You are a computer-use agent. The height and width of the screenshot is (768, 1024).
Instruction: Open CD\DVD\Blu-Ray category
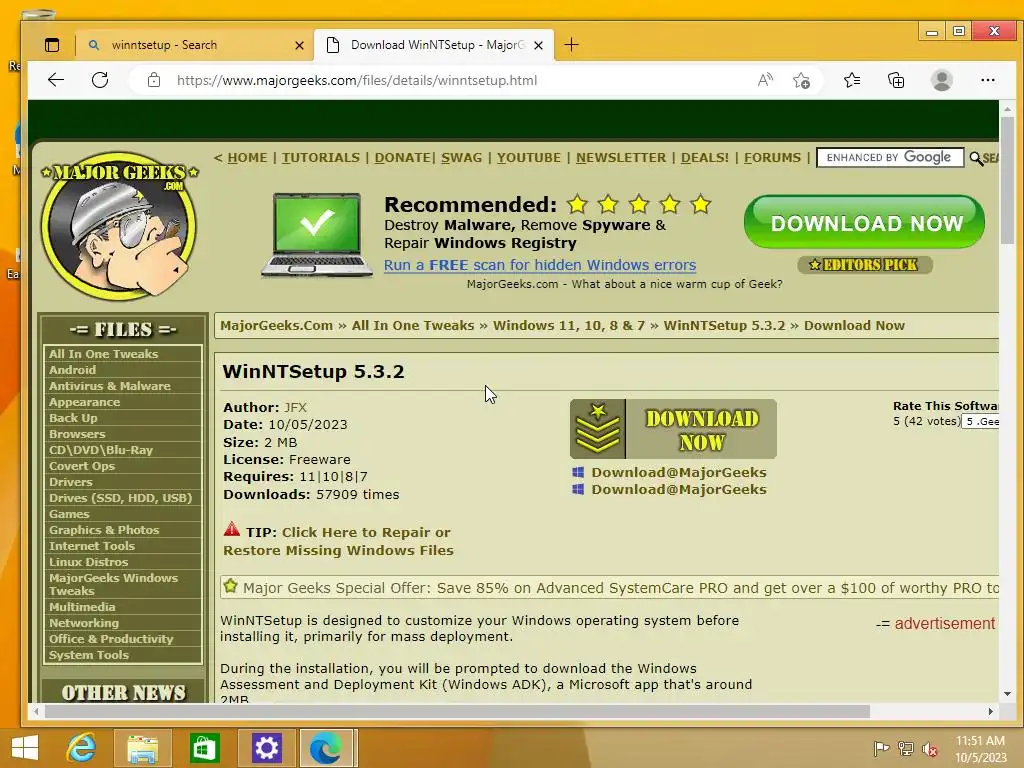click(x=101, y=450)
